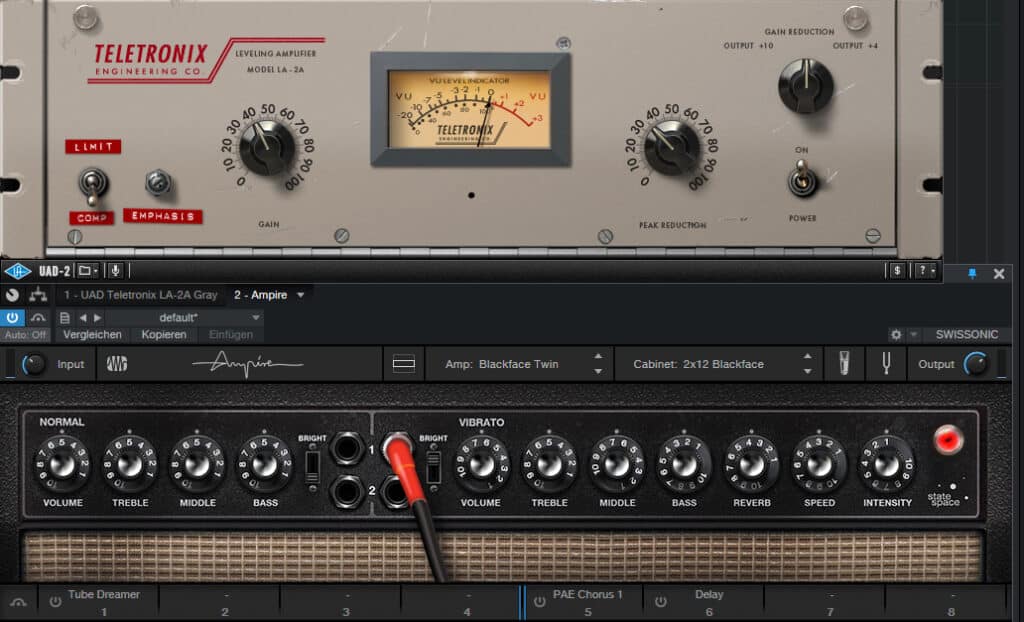
Task: Toggle the Vibrato channel Bright switch
Action: 433,466
